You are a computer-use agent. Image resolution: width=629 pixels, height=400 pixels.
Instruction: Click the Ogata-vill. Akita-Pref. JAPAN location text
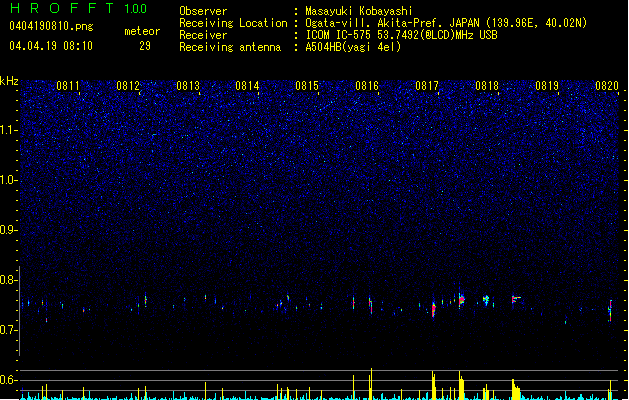tap(446, 23)
